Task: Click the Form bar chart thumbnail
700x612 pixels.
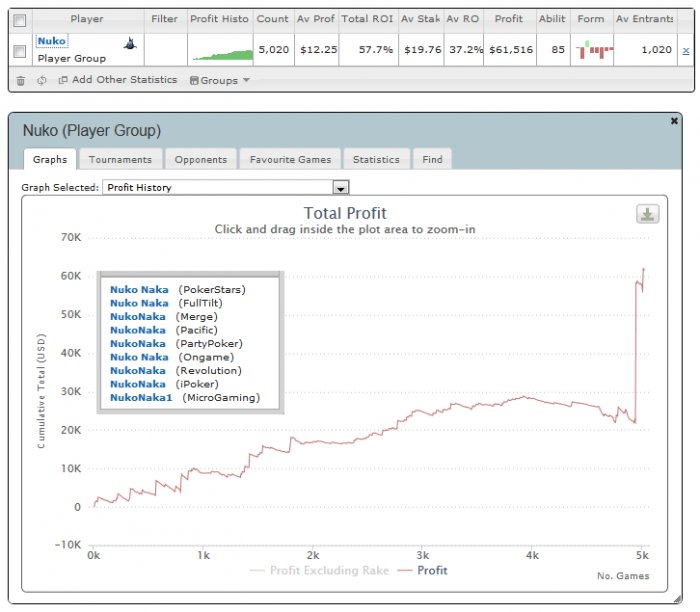Action: pyautogui.click(x=594, y=50)
